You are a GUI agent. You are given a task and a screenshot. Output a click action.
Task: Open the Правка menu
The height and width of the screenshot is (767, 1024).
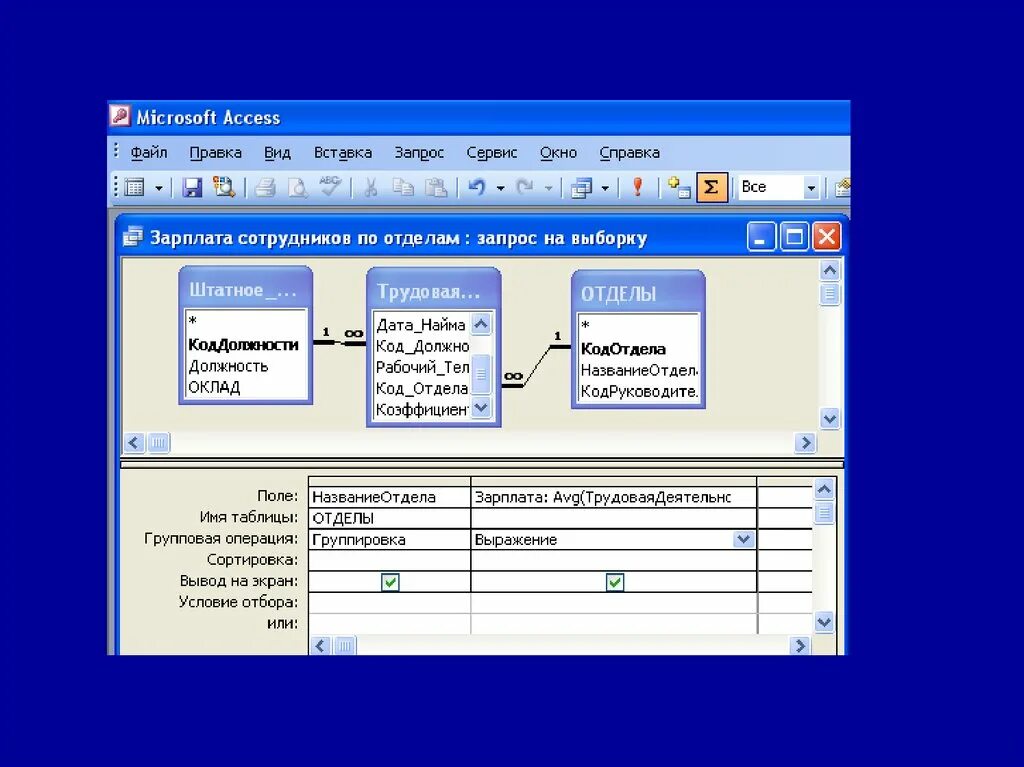click(216, 153)
